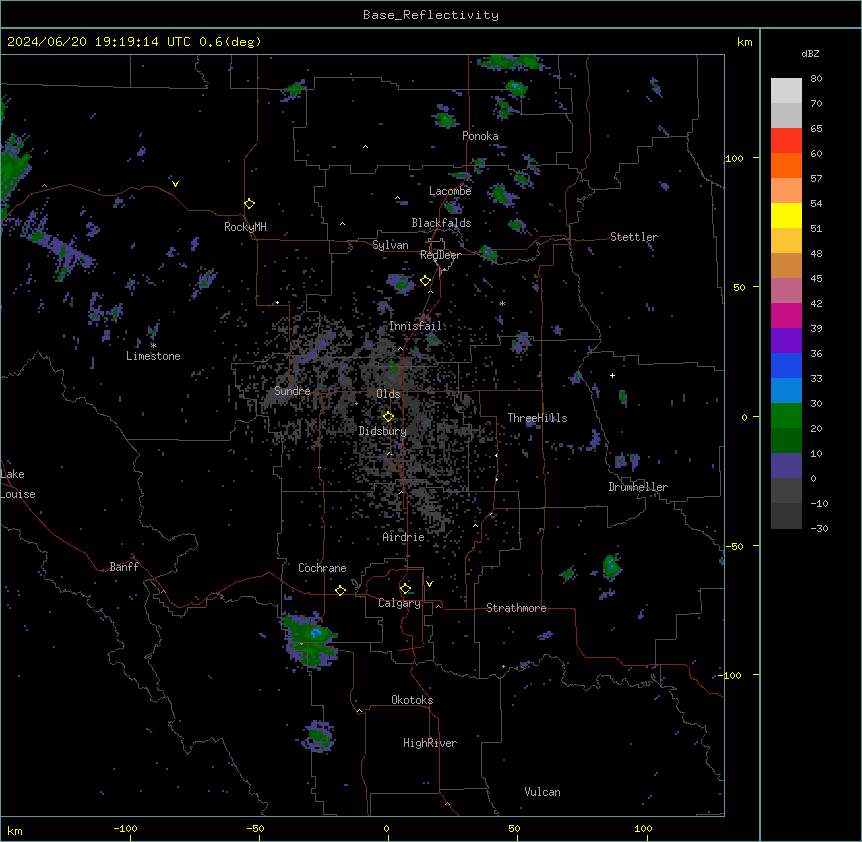Click the Lacombe label
Viewport: 862px width, 842px height.
[450, 191]
